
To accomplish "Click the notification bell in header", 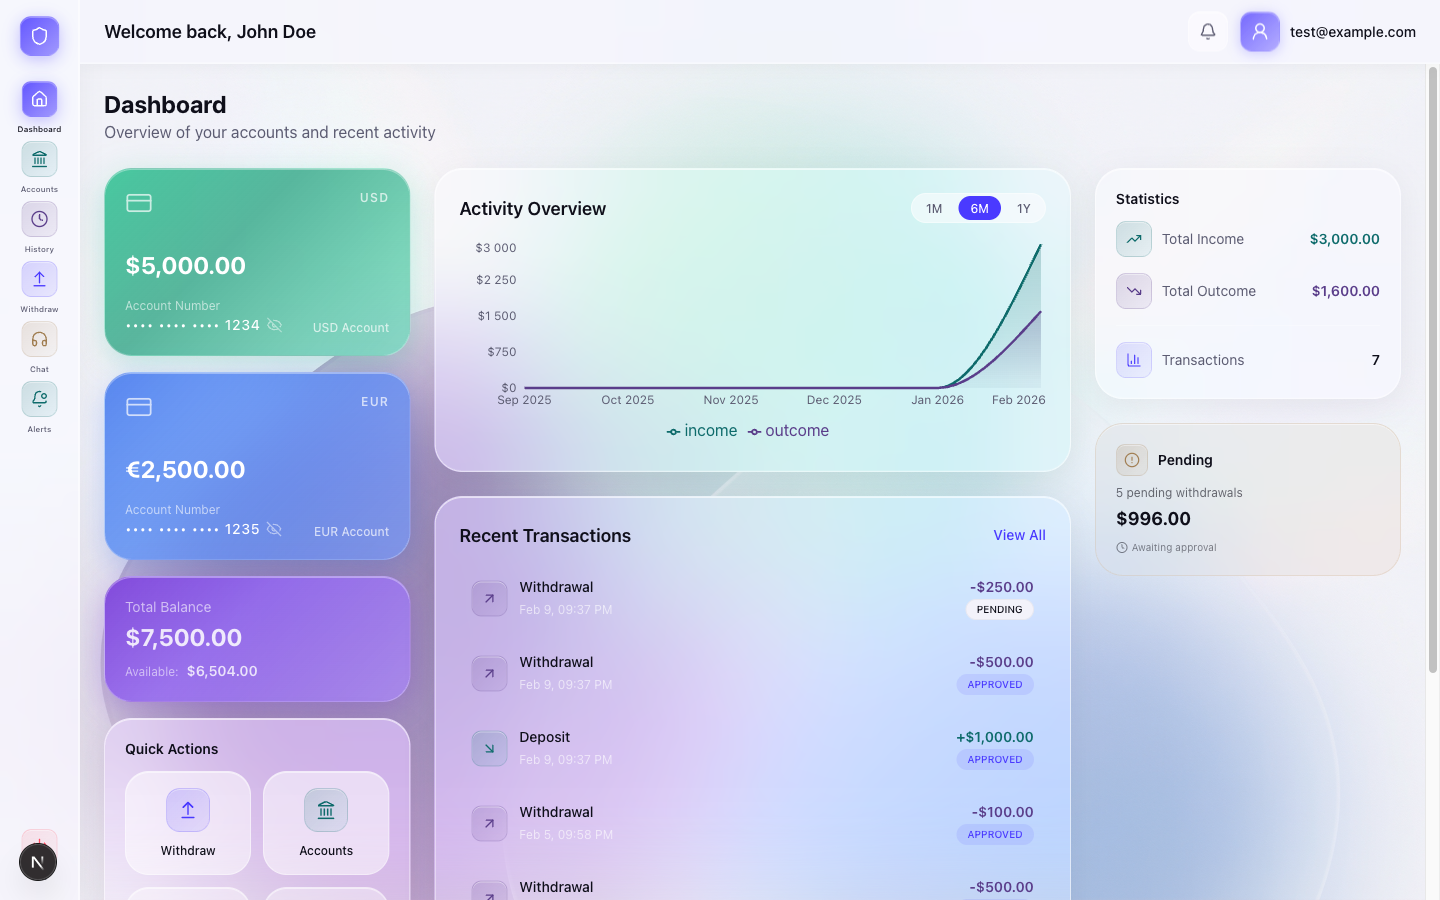I will 1207,32.
